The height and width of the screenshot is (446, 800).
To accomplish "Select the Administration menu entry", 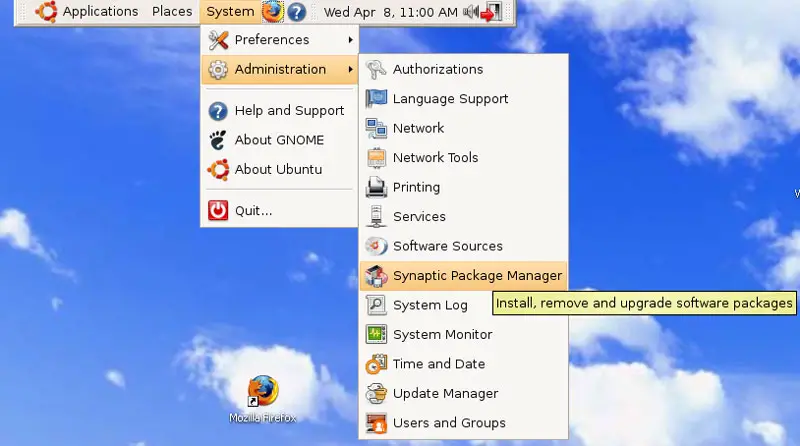I will 280,69.
